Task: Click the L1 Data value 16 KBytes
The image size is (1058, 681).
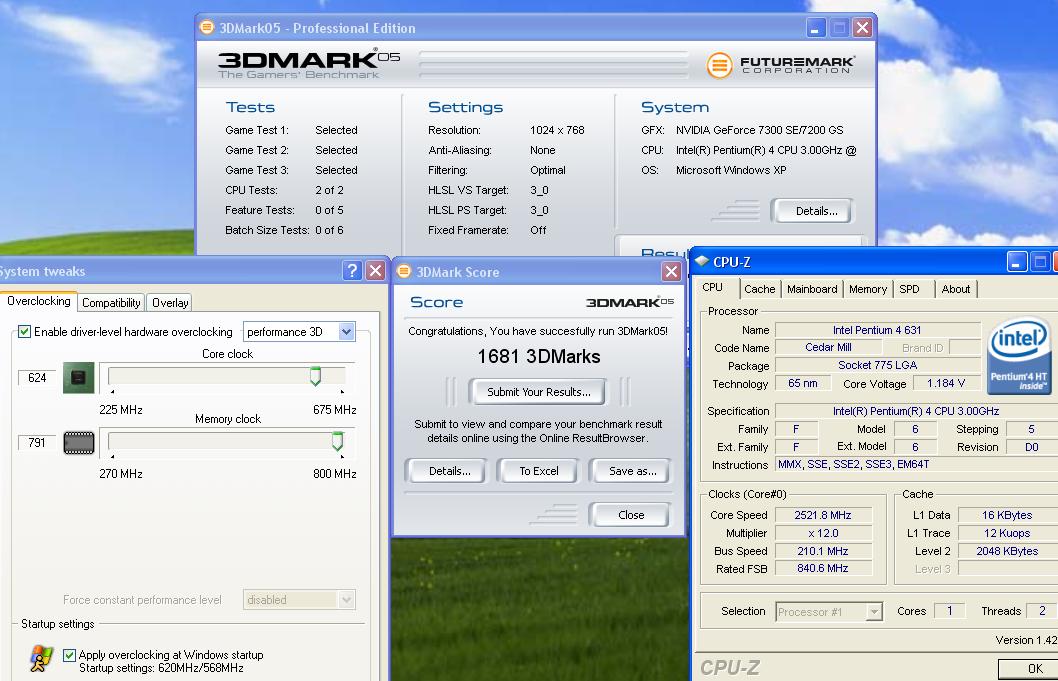Action: point(1007,515)
